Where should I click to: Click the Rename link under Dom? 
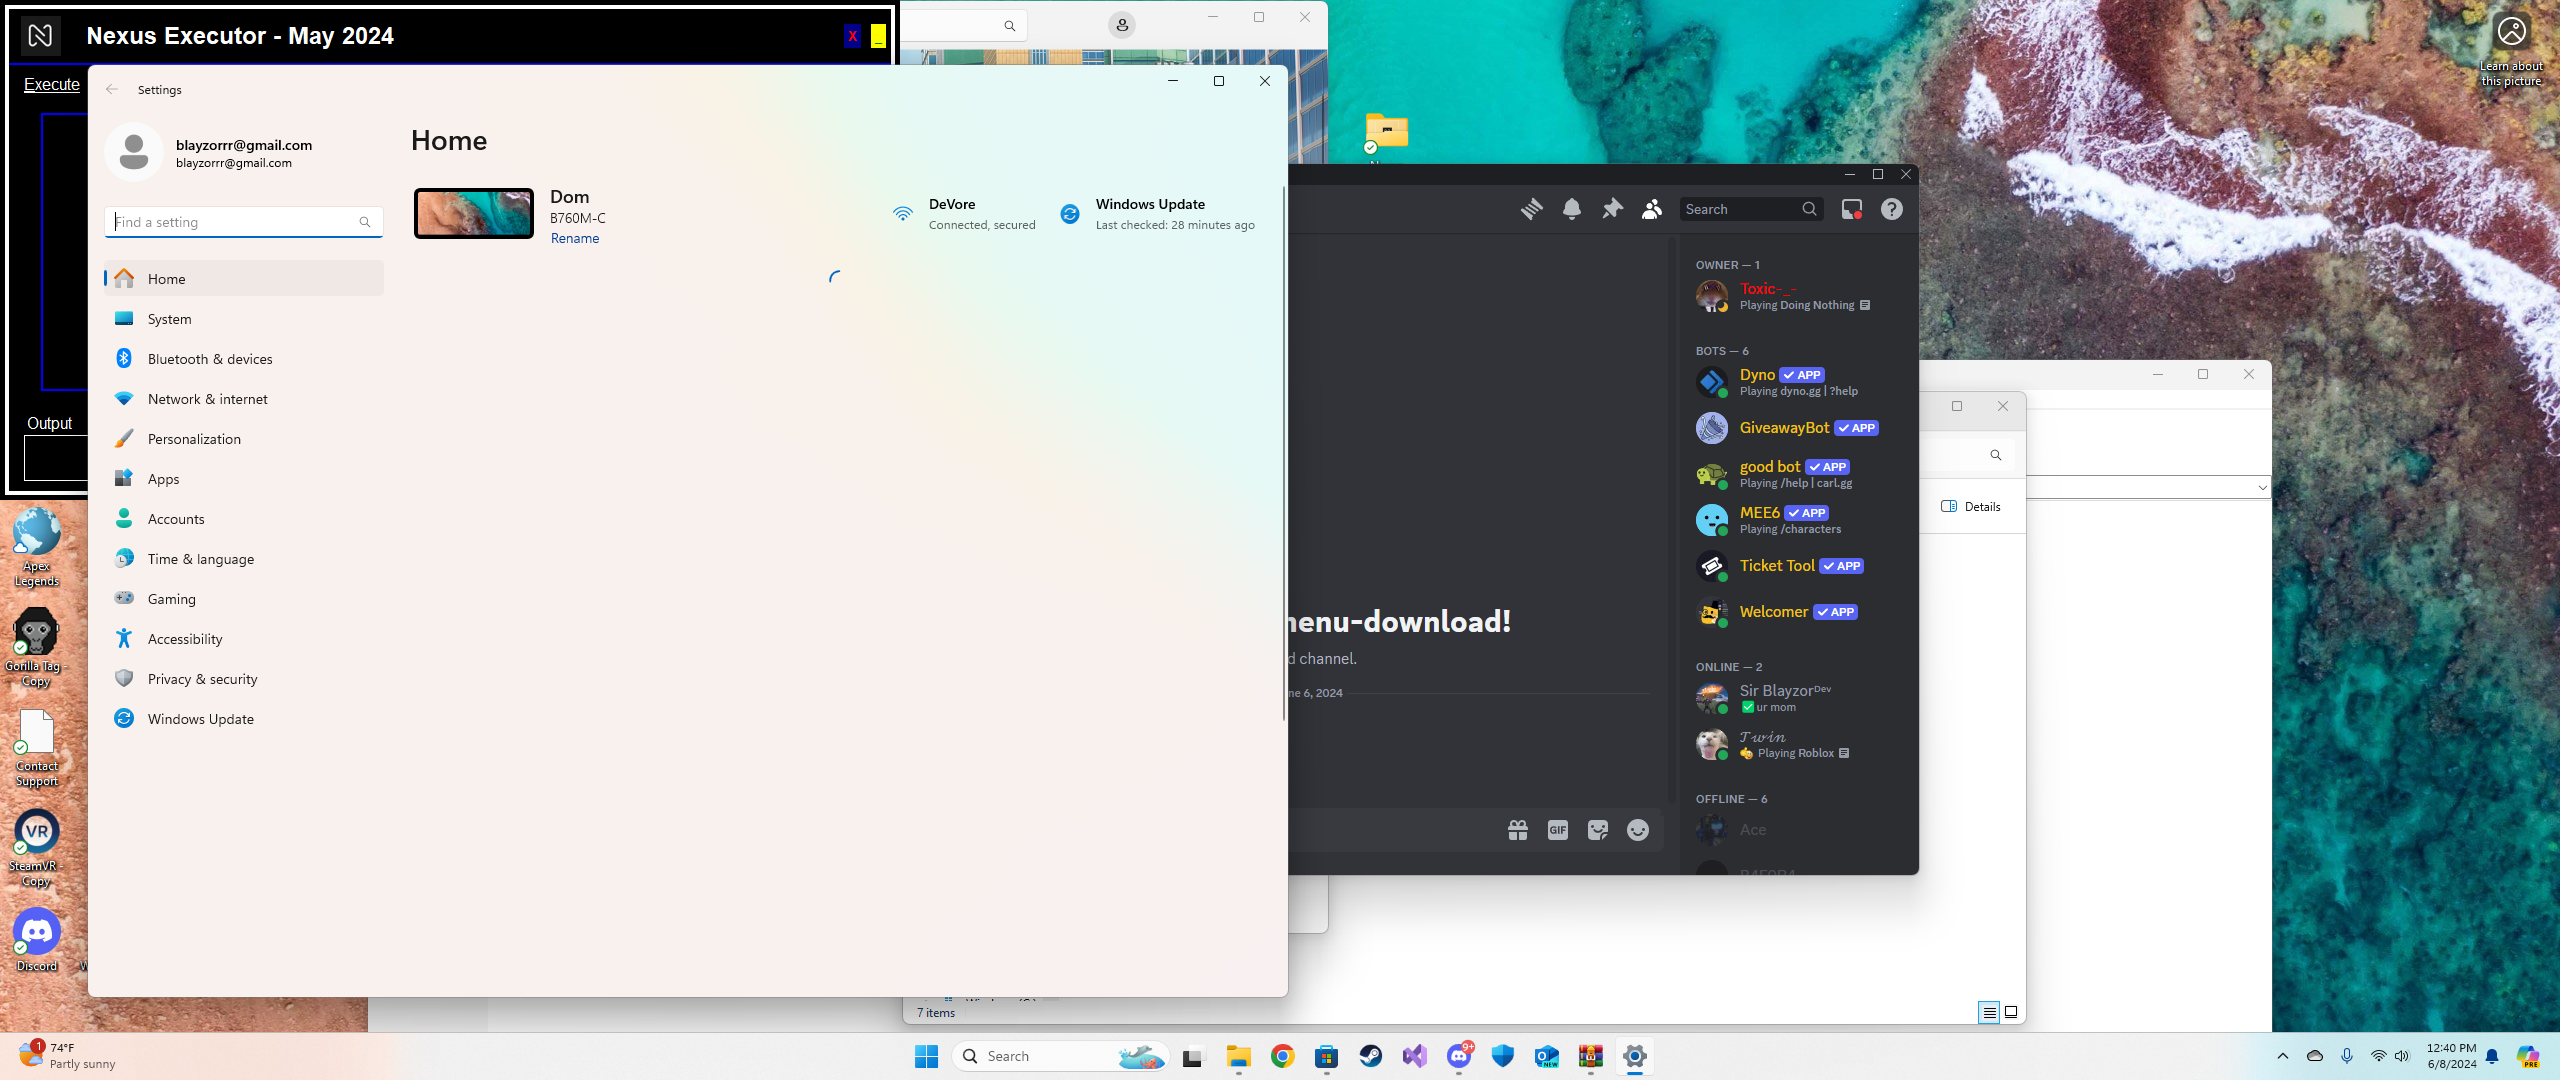[x=575, y=238]
